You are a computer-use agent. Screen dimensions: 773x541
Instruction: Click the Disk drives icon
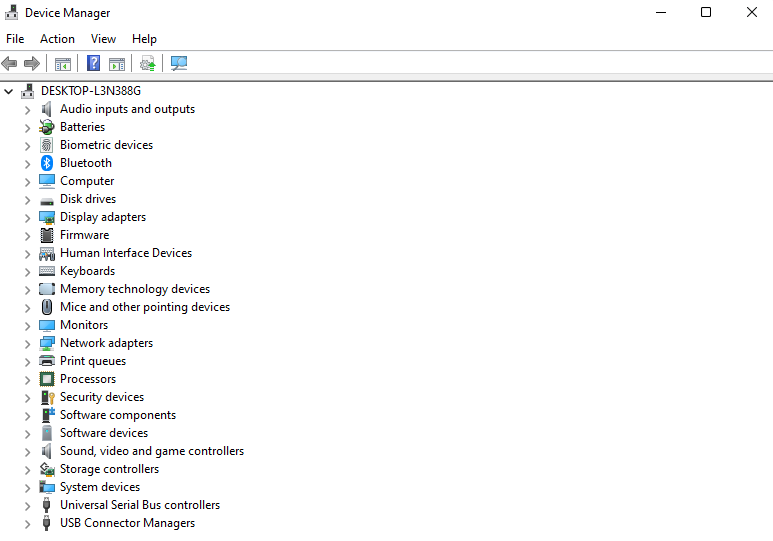coord(47,201)
